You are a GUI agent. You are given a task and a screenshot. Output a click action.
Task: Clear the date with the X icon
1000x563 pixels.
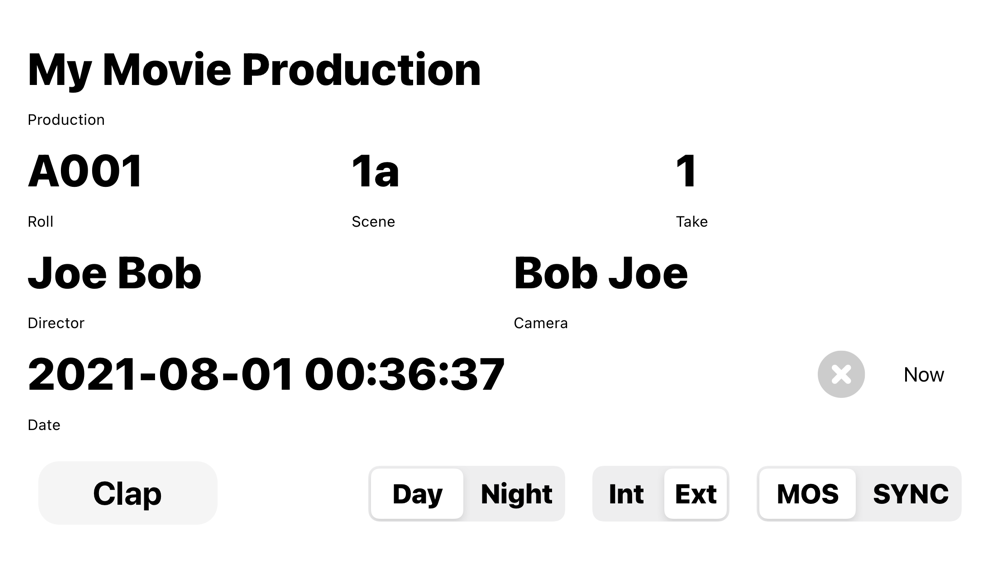841,375
